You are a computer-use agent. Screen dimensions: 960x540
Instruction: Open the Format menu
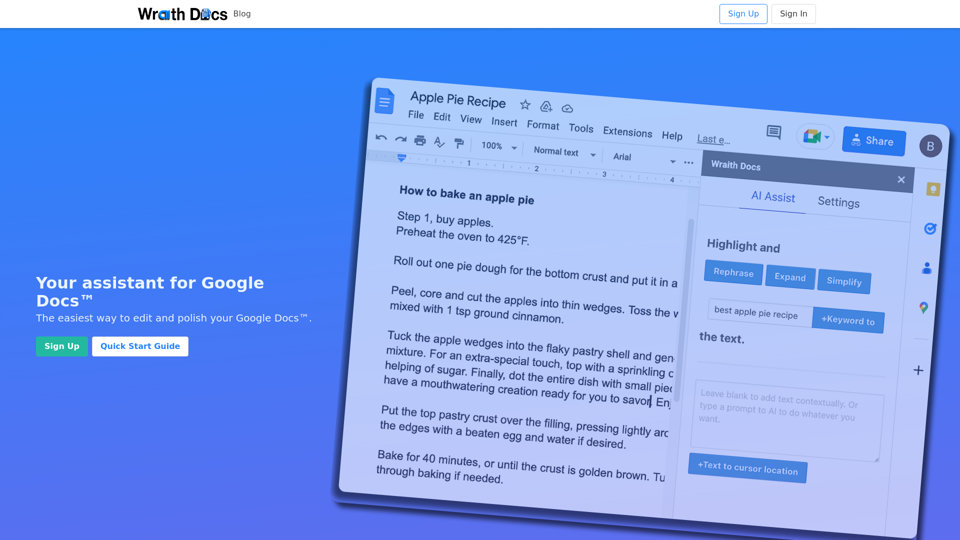542,125
